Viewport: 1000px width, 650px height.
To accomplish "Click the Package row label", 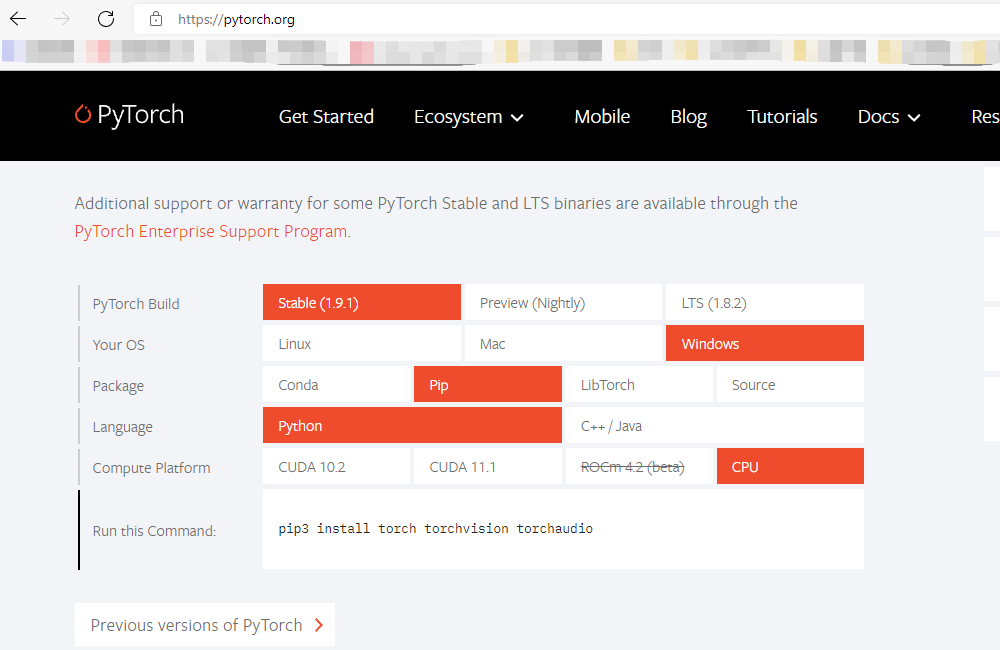I will [x=118, y=386].
